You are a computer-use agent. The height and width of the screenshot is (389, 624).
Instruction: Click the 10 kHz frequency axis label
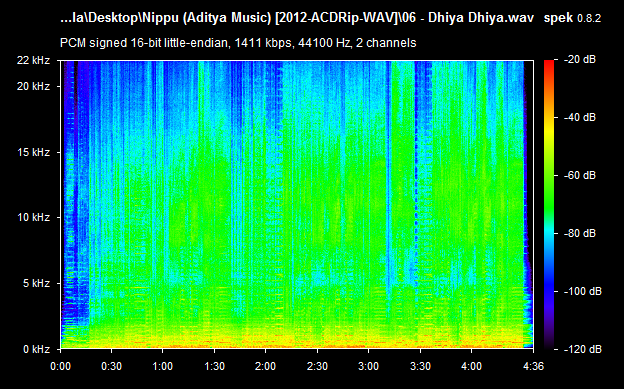pyautogui.click(x=33, y=217)
